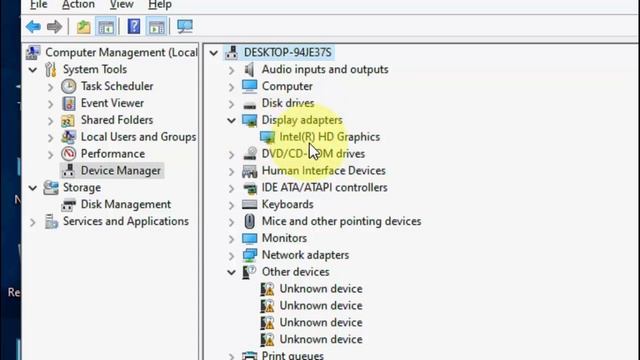Click the Forward arrow toolbar icon
Viewport: 640px width, 360px height.
[54, 27]
